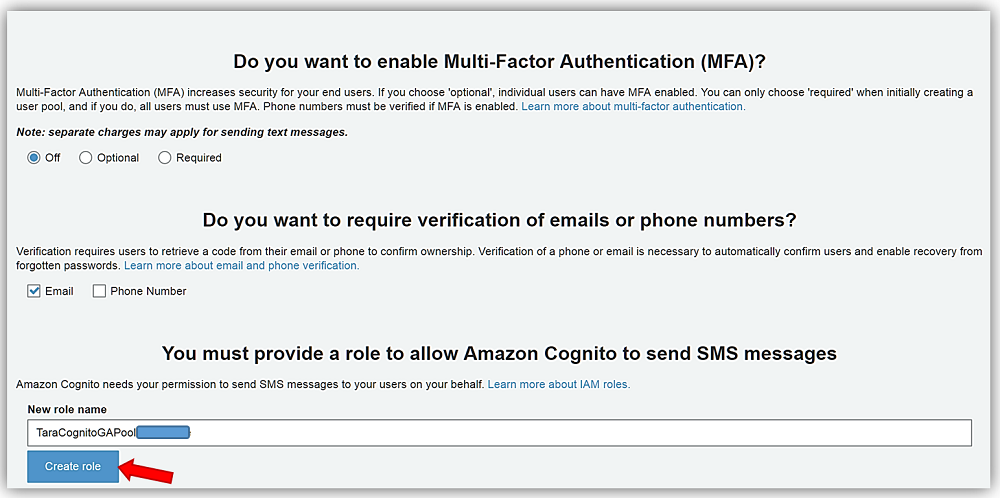Enable Phone Number verification checkbox
Screen dimensions: 1000x498
(99, 292)
